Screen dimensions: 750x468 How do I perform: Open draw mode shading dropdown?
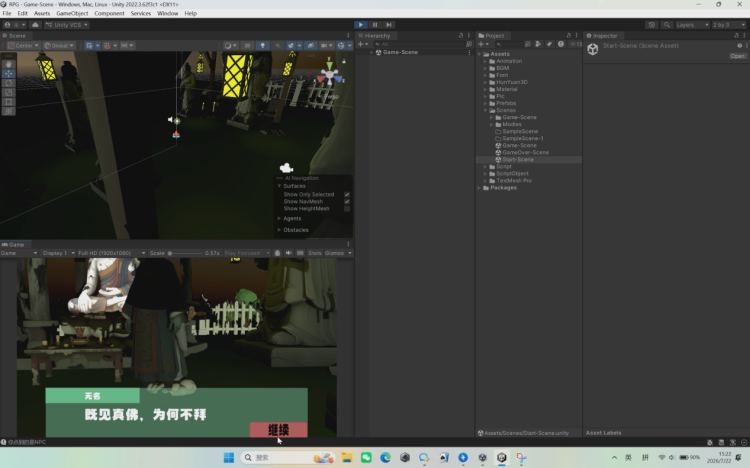click(x=231, y=45)
